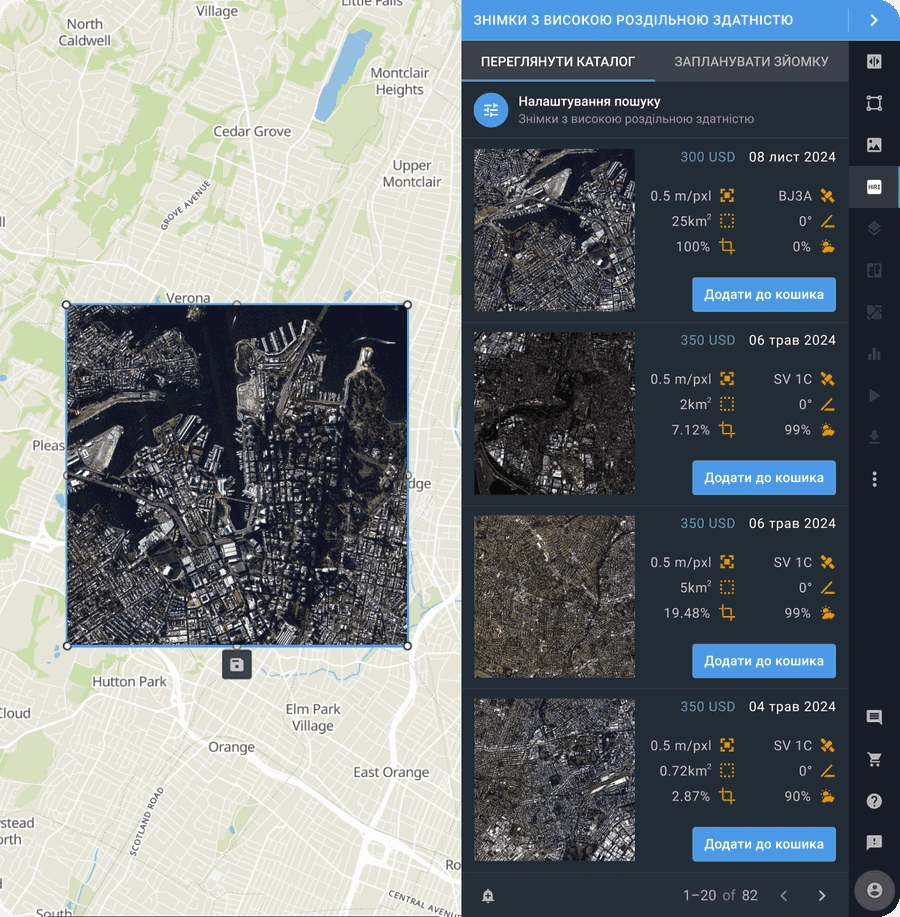Open the shopping cart
Screen dimensions: 900x917
[875, 757]
